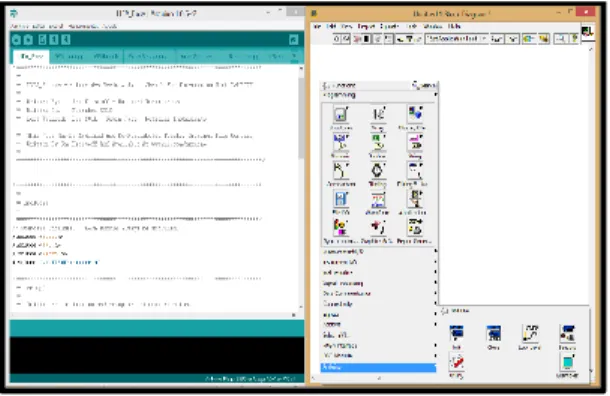The width and height of the screenshot is (610, 396).
Task: Click the LabVIEW Clean Up Diagram button
Action: coord(543,39)
